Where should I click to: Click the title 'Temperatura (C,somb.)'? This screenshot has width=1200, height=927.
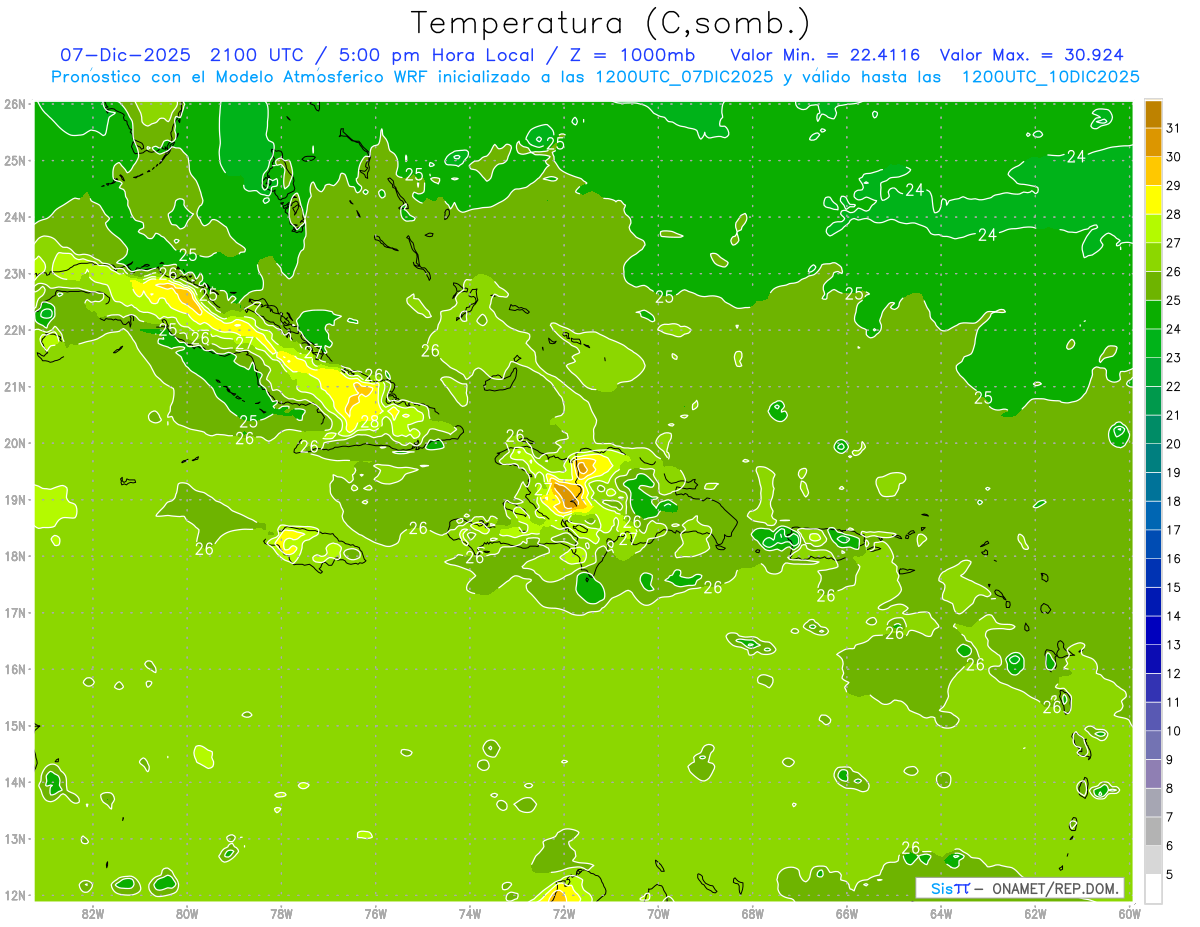click(611, 23)
